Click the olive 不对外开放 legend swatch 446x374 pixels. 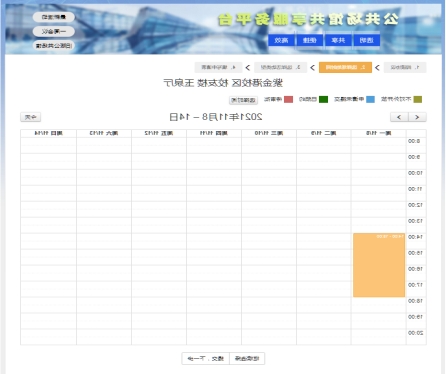[418, 99]
